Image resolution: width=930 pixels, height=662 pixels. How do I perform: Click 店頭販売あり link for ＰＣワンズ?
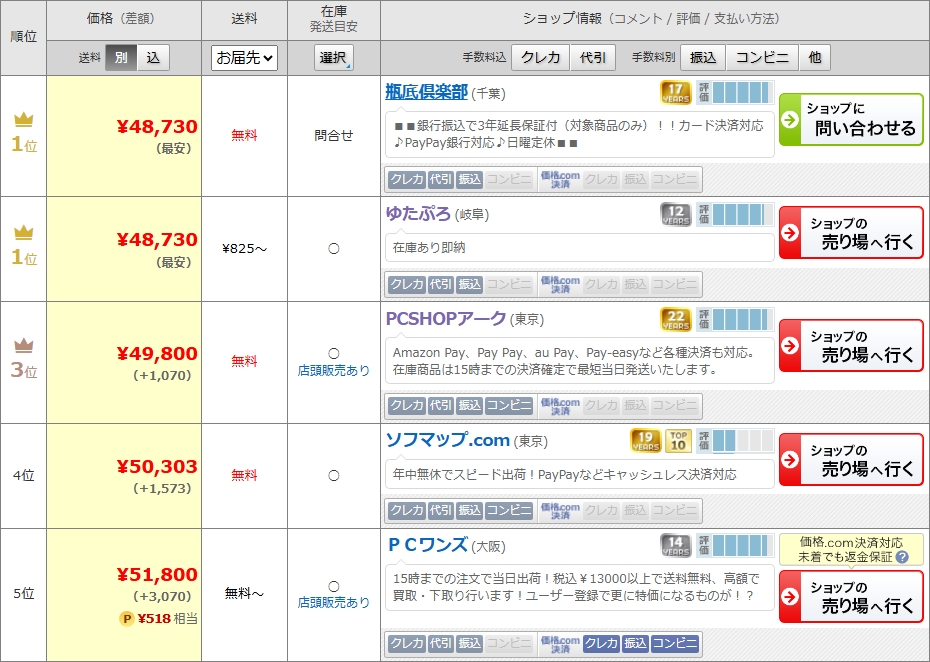tap(333, 602)
